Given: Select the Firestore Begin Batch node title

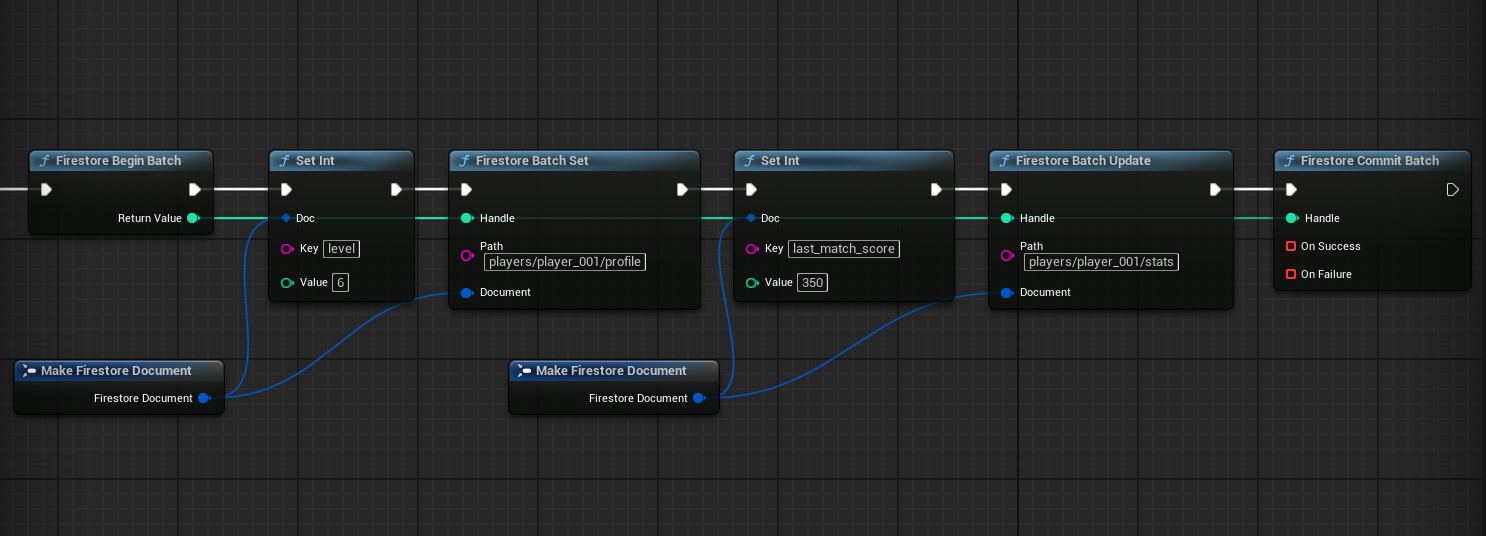Looking at the screenshot, I should 118,161.
